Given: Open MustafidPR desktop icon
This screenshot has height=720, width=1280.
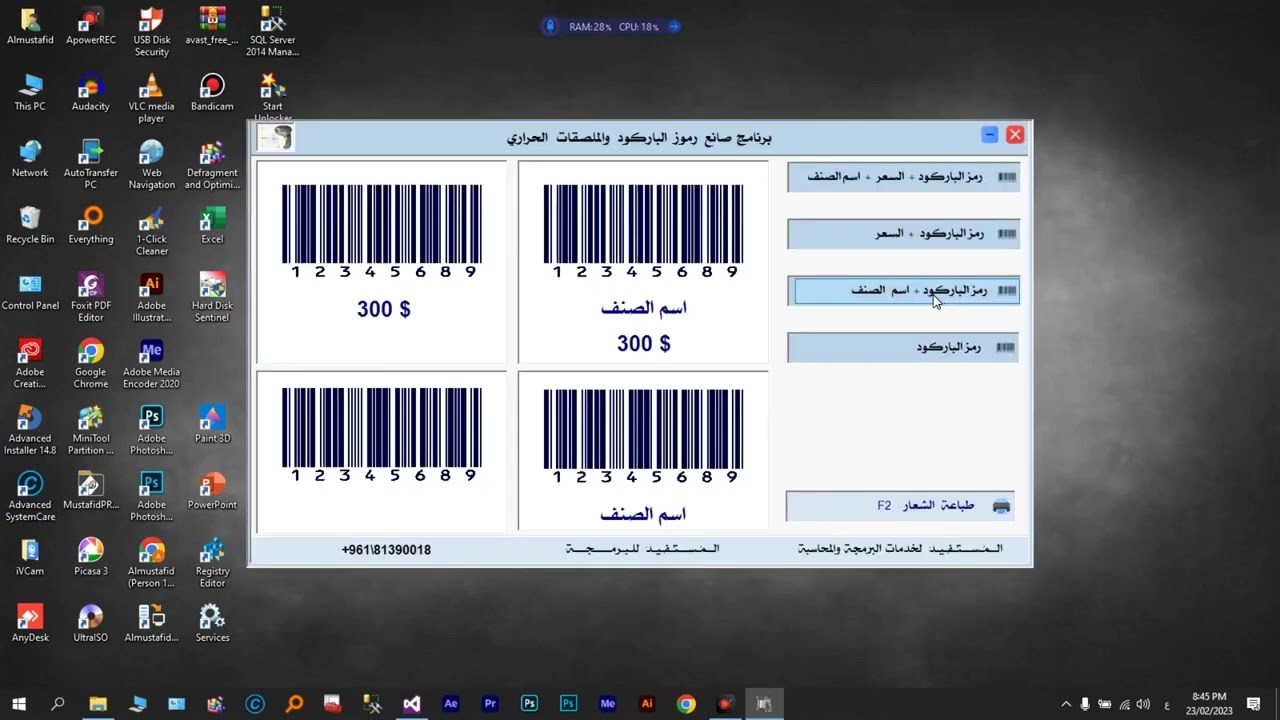Looking at the screenshot, I should click(91, 492).
